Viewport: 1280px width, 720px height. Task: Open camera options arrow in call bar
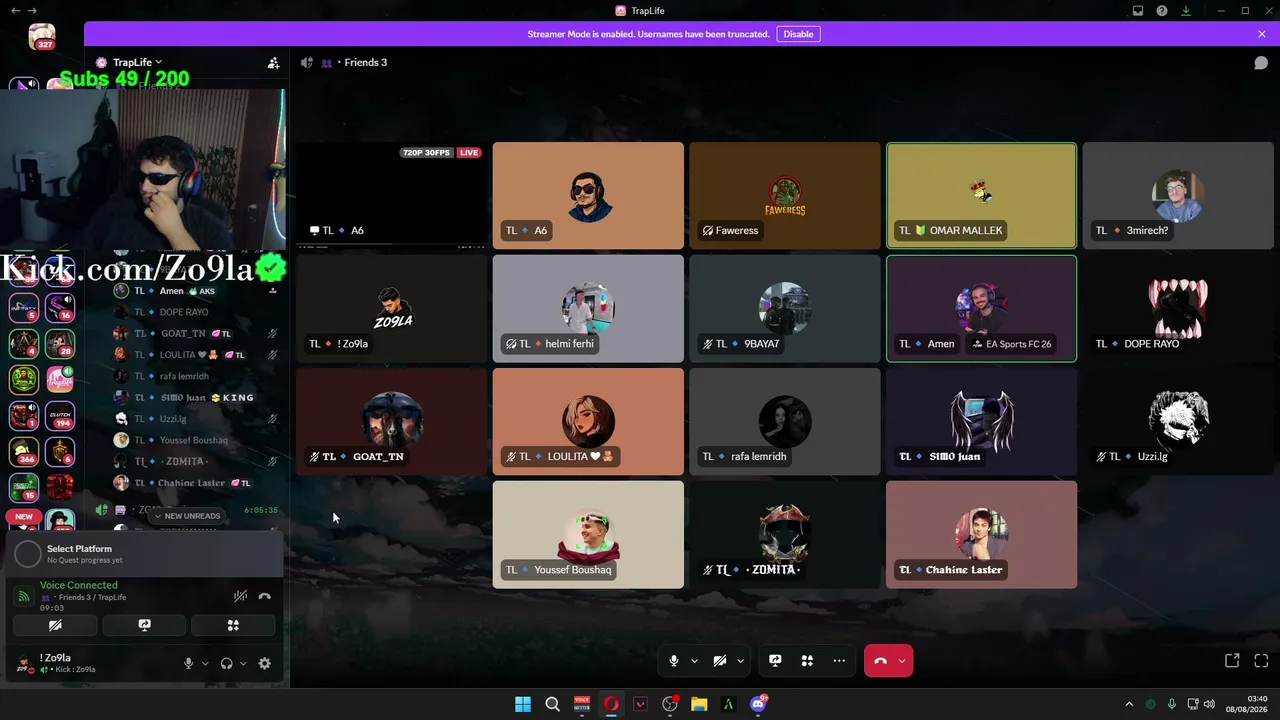tap(740, 661)
